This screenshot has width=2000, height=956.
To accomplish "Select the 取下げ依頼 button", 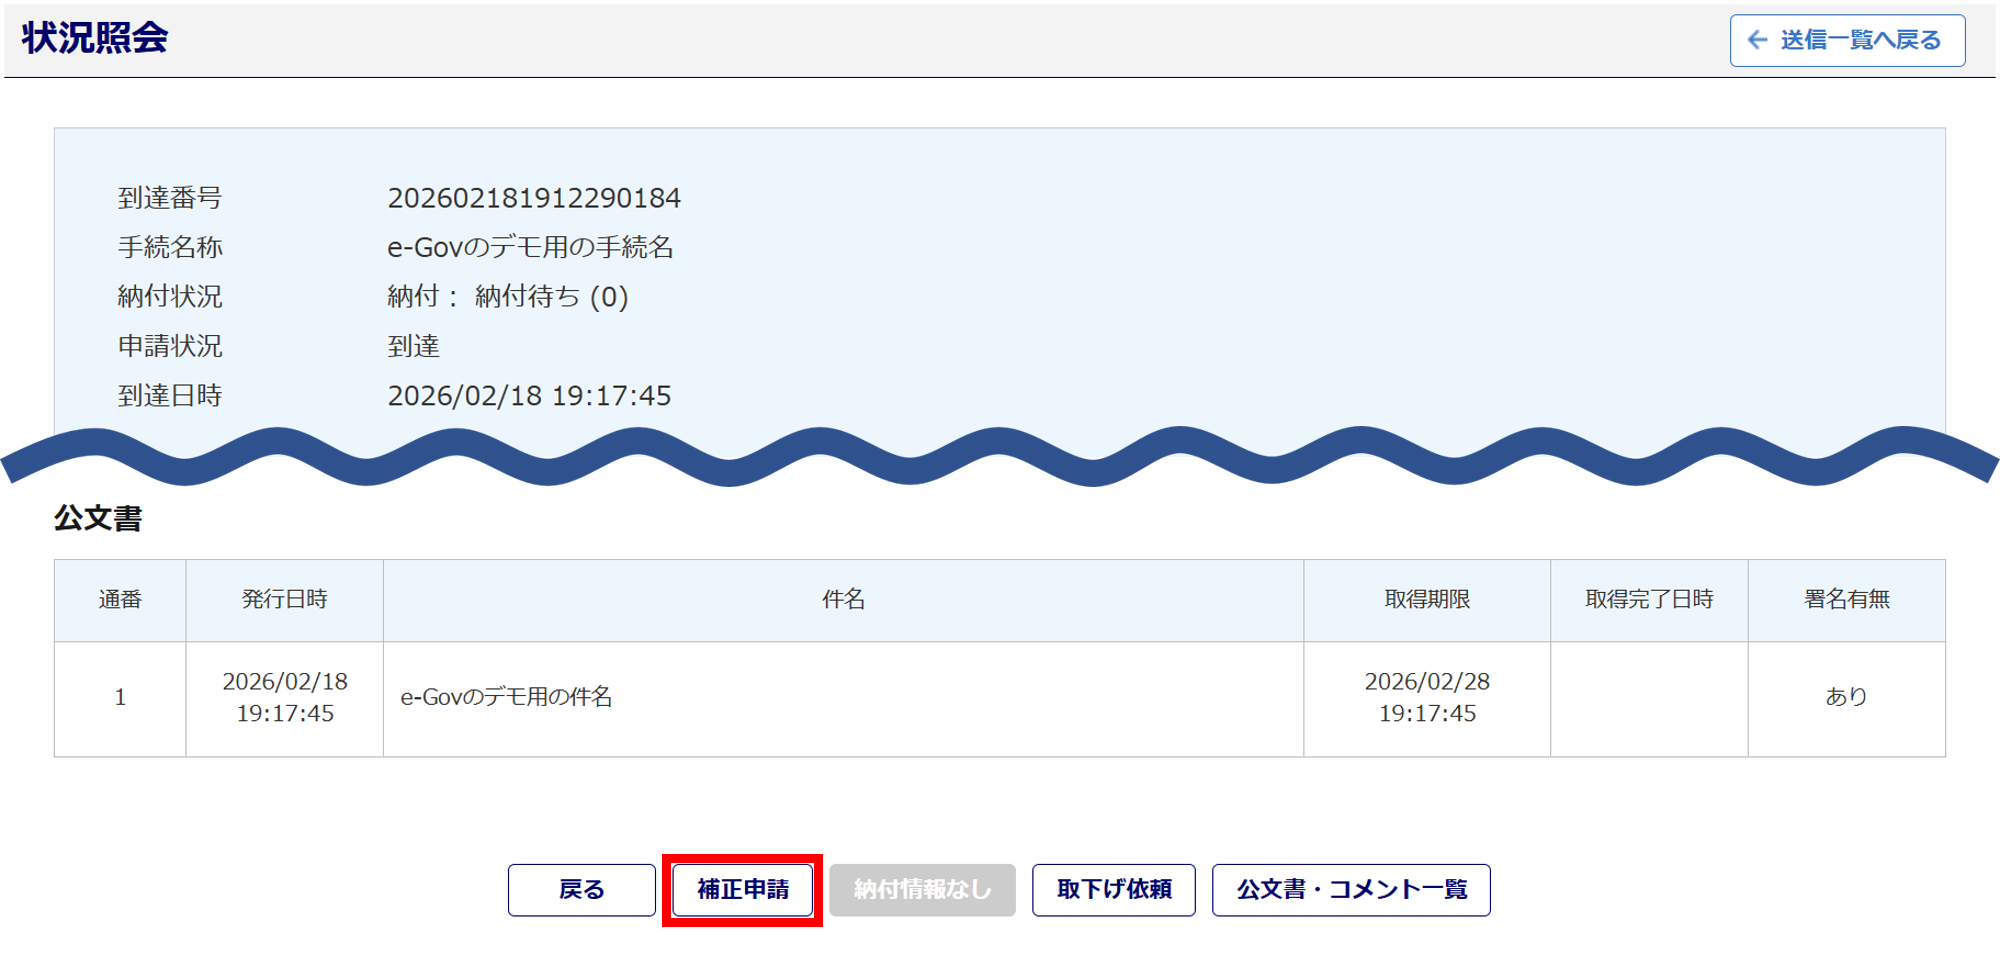I will (1113, 889).
